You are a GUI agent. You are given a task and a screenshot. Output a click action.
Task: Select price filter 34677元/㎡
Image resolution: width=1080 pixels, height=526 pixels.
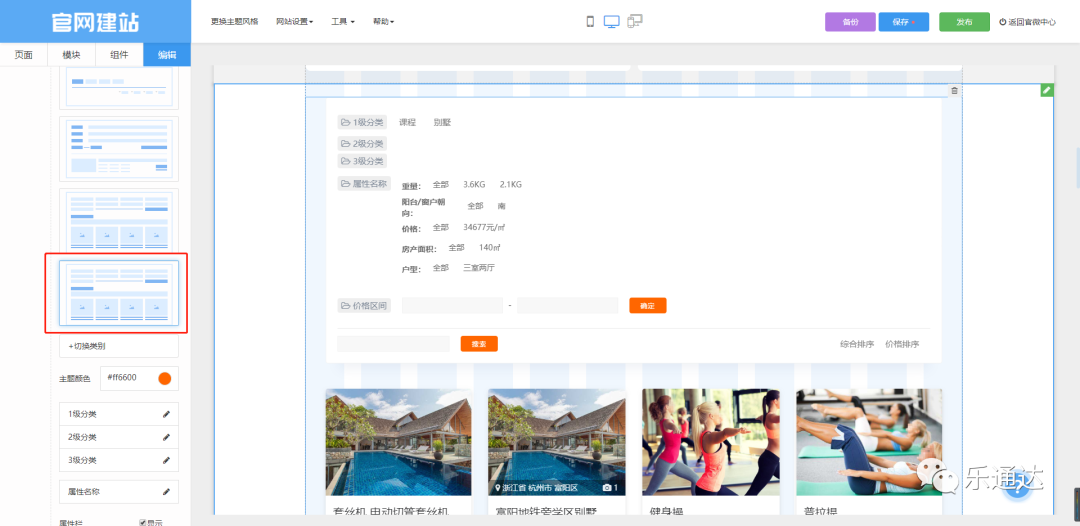(485, 227)
